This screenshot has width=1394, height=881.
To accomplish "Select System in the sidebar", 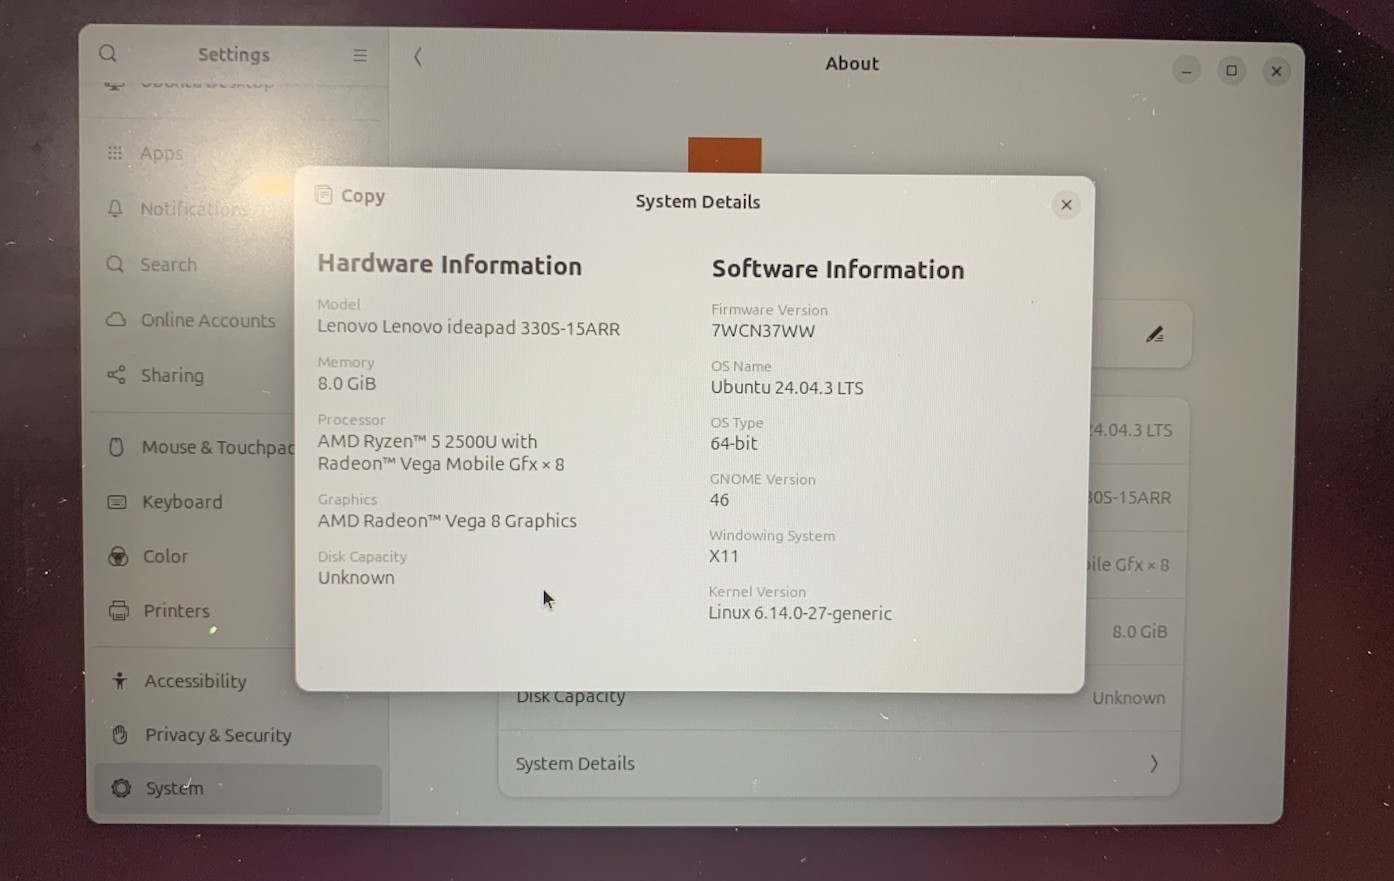I will pos(238,789).
